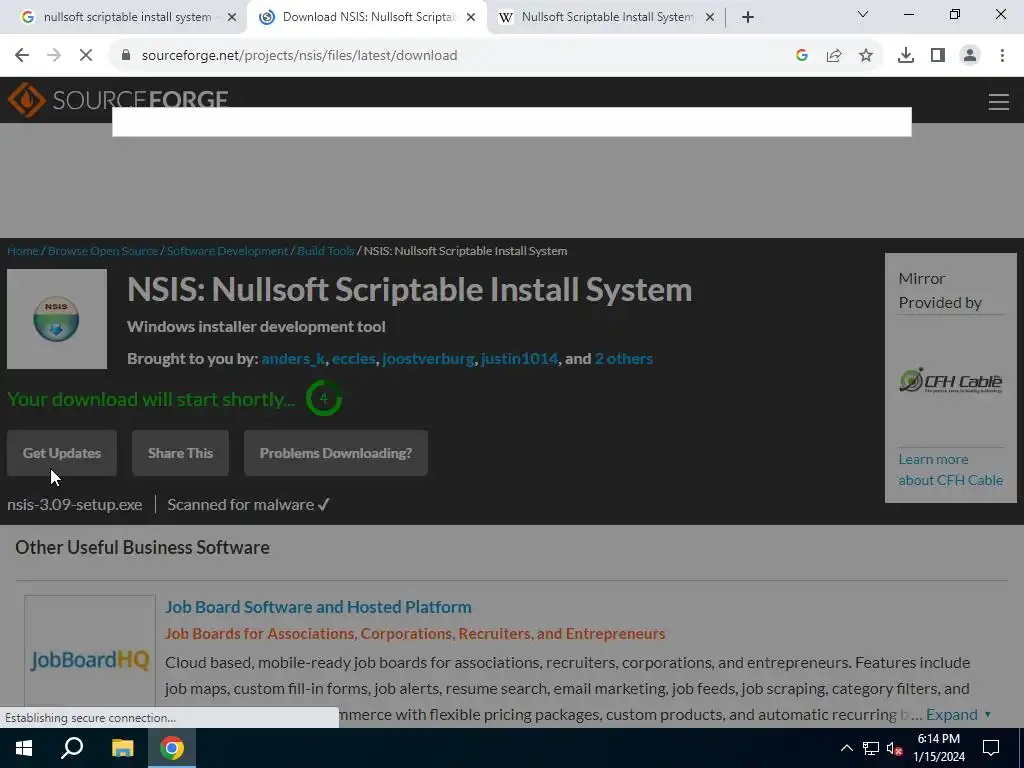Select the Download NSIS tab
The image size is (1024, 768).
[368, 18]
